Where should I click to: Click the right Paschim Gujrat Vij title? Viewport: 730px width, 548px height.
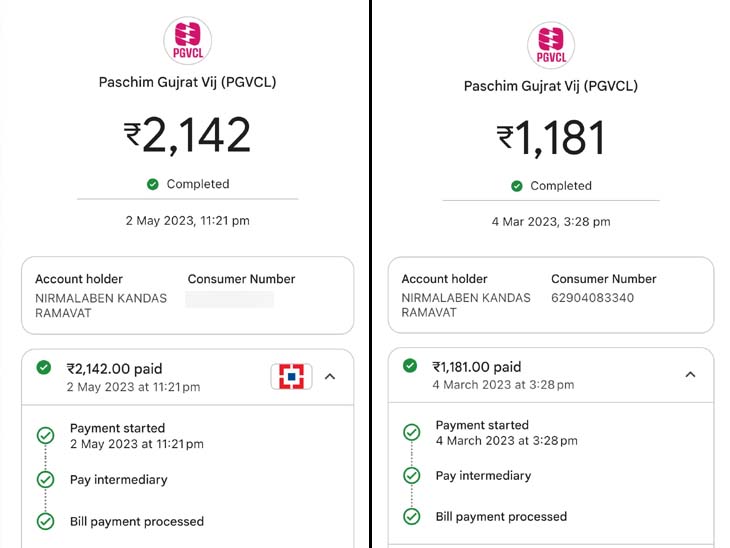click(x=551, y=86)
